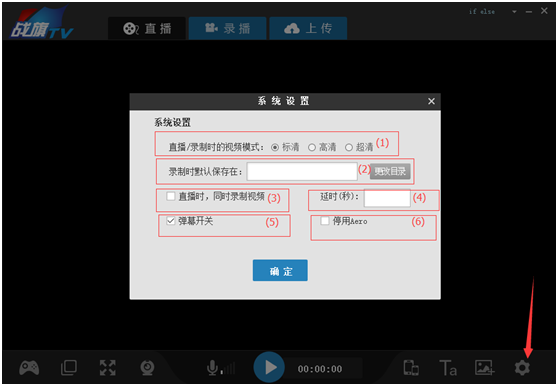558x386 pixels.
Task: Add image overlay icon
Action: pos(485,368)
